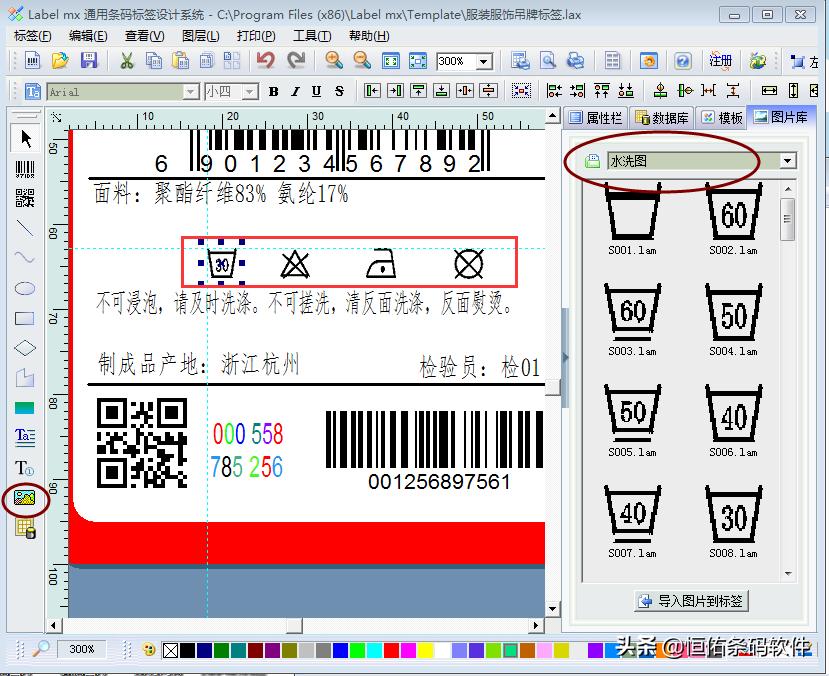Toggle underline text formatting

(317, 91)
